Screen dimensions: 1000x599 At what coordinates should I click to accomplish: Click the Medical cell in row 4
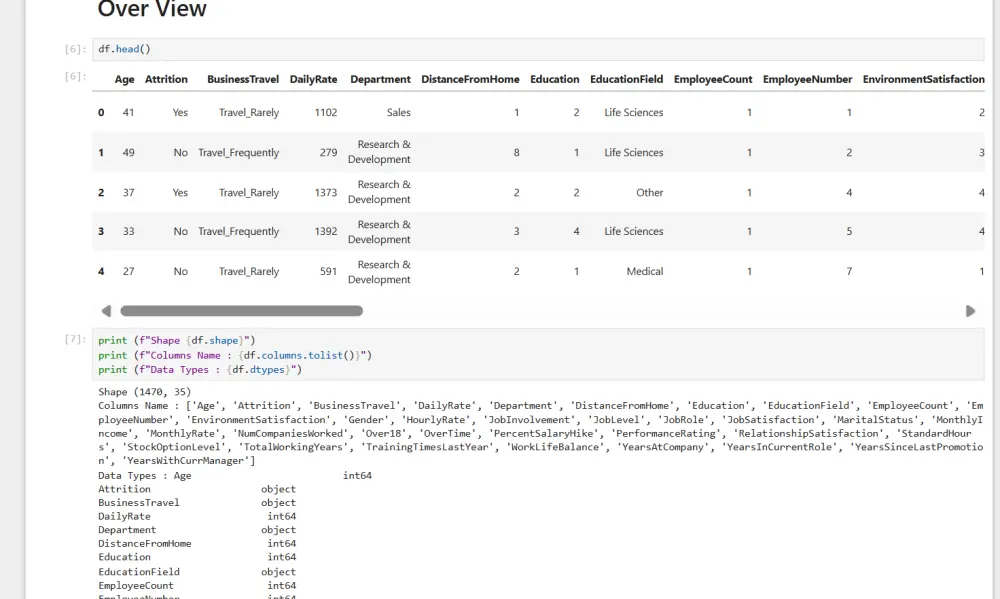pos(644,271)
